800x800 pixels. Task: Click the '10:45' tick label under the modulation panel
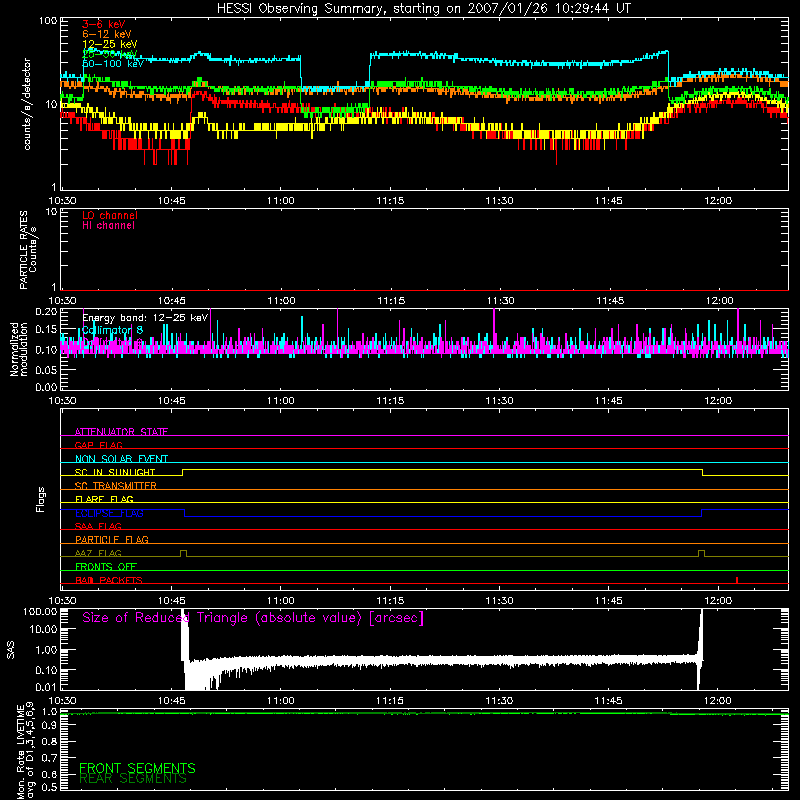point(171,401)
